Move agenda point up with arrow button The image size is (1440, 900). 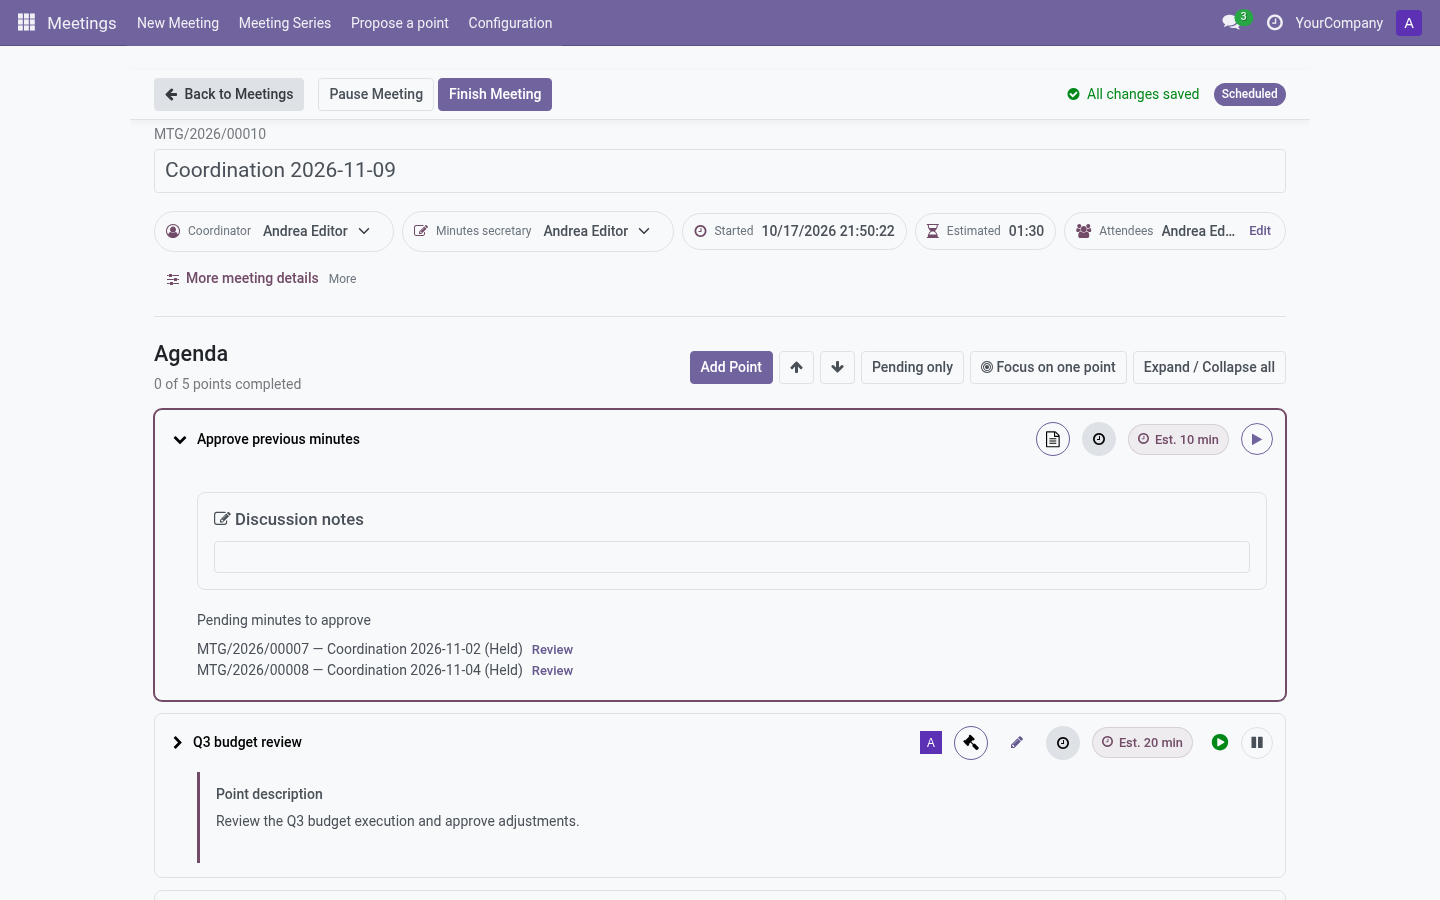(796, 367)
